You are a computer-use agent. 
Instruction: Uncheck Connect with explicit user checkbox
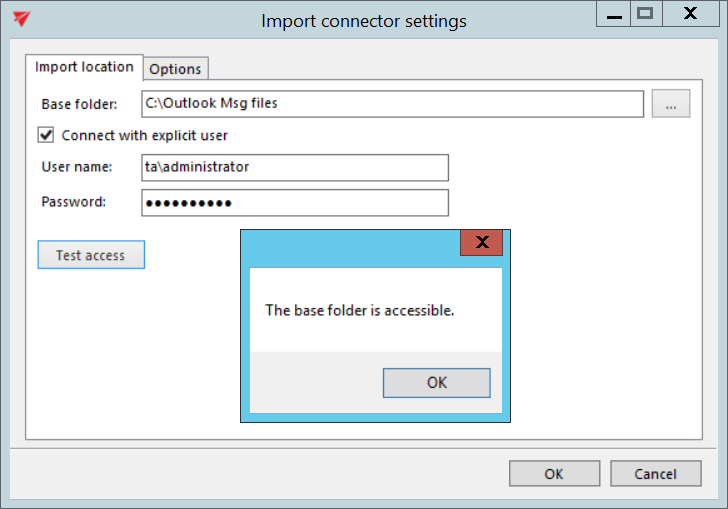click(46, 135)
